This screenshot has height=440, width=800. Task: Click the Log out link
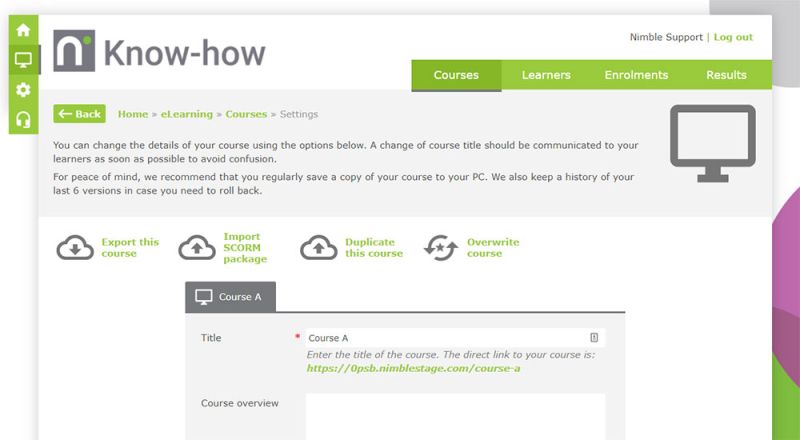point(733,37)
